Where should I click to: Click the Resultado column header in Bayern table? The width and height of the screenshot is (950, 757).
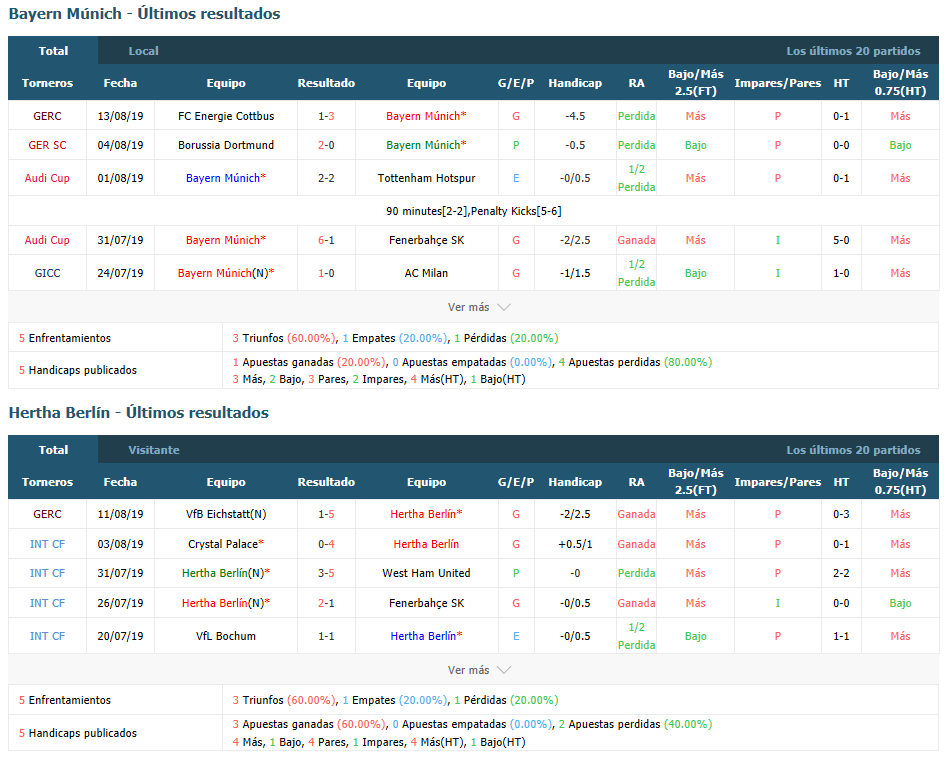(x=326, y=82)
